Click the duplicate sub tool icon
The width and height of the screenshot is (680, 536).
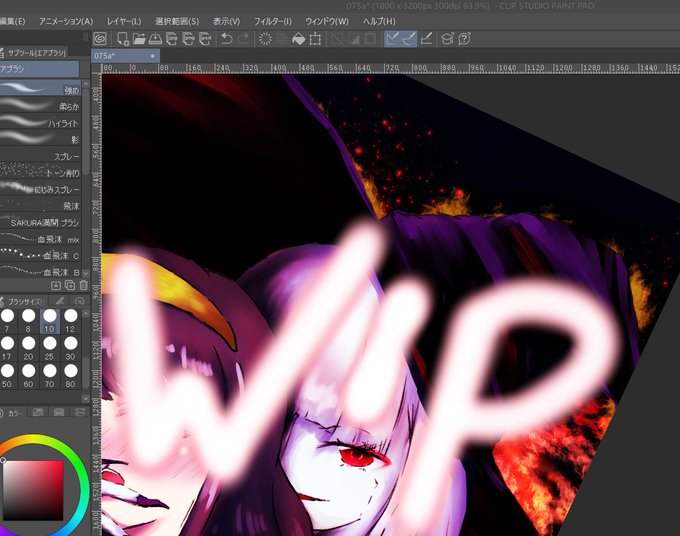[x=69, y=285]
